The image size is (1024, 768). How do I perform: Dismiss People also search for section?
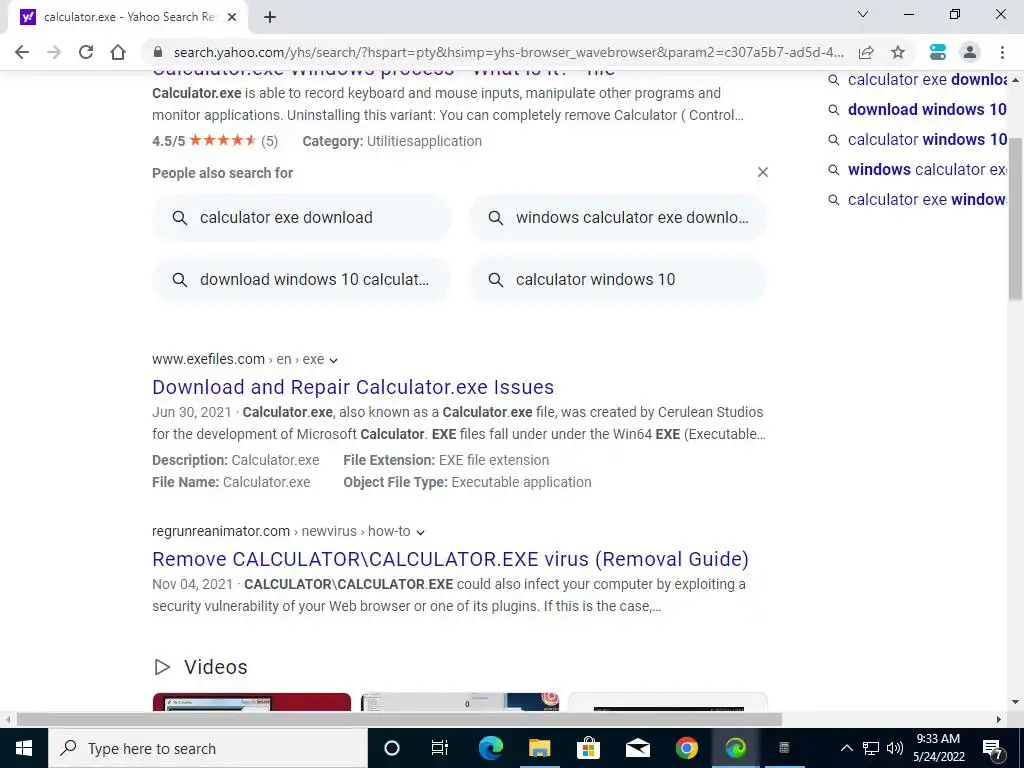click(x=763, y=172)
